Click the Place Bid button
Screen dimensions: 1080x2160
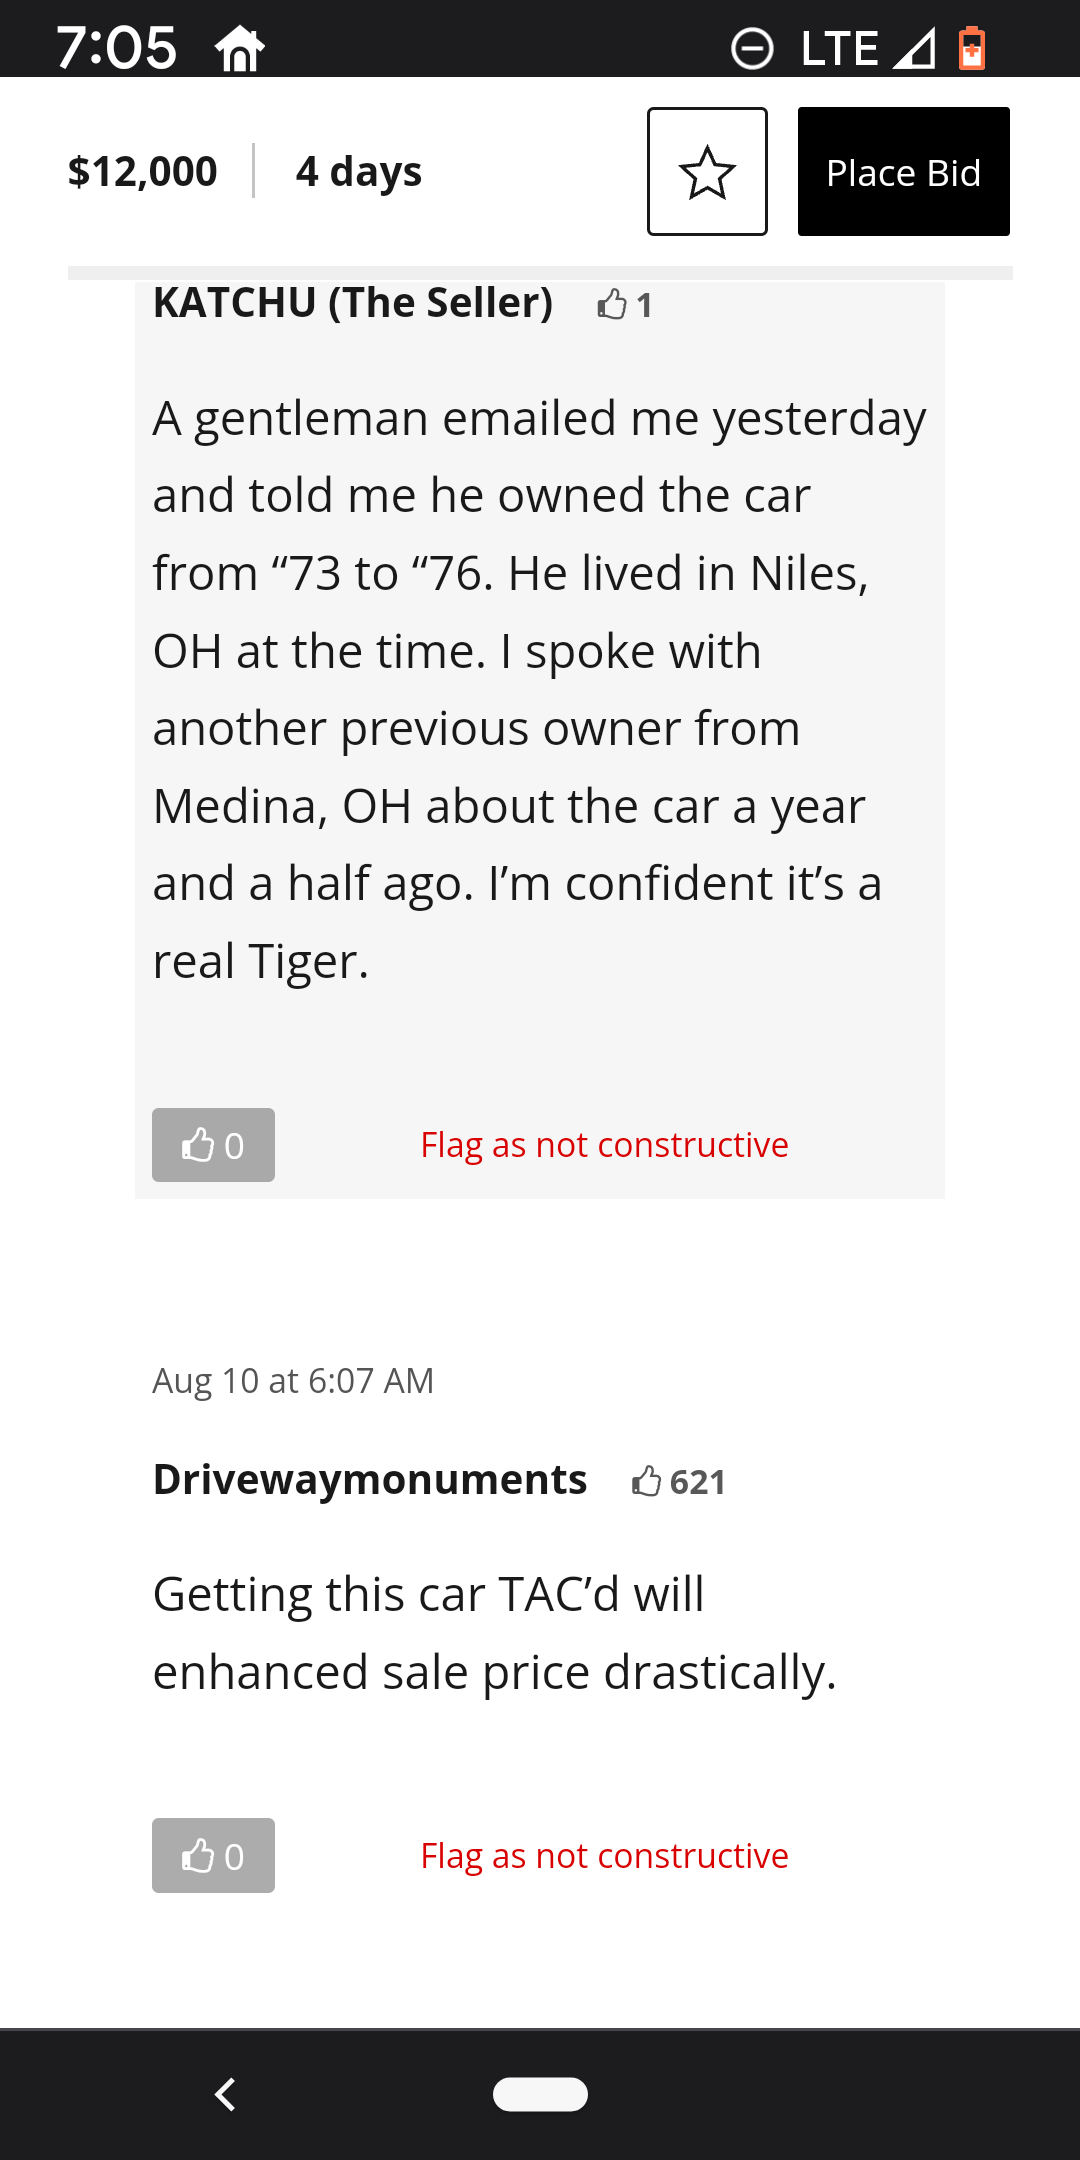pyautogui.click(x=903, y=172)
